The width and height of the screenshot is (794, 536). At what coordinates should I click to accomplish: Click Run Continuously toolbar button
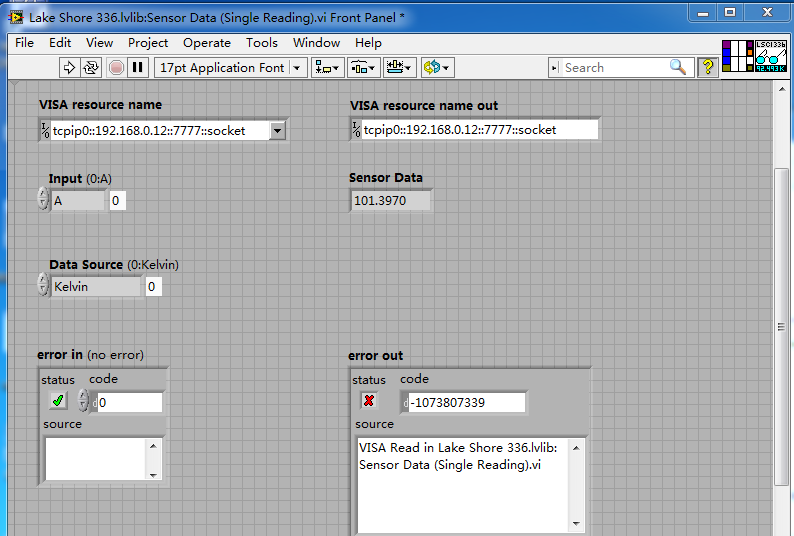91,67
